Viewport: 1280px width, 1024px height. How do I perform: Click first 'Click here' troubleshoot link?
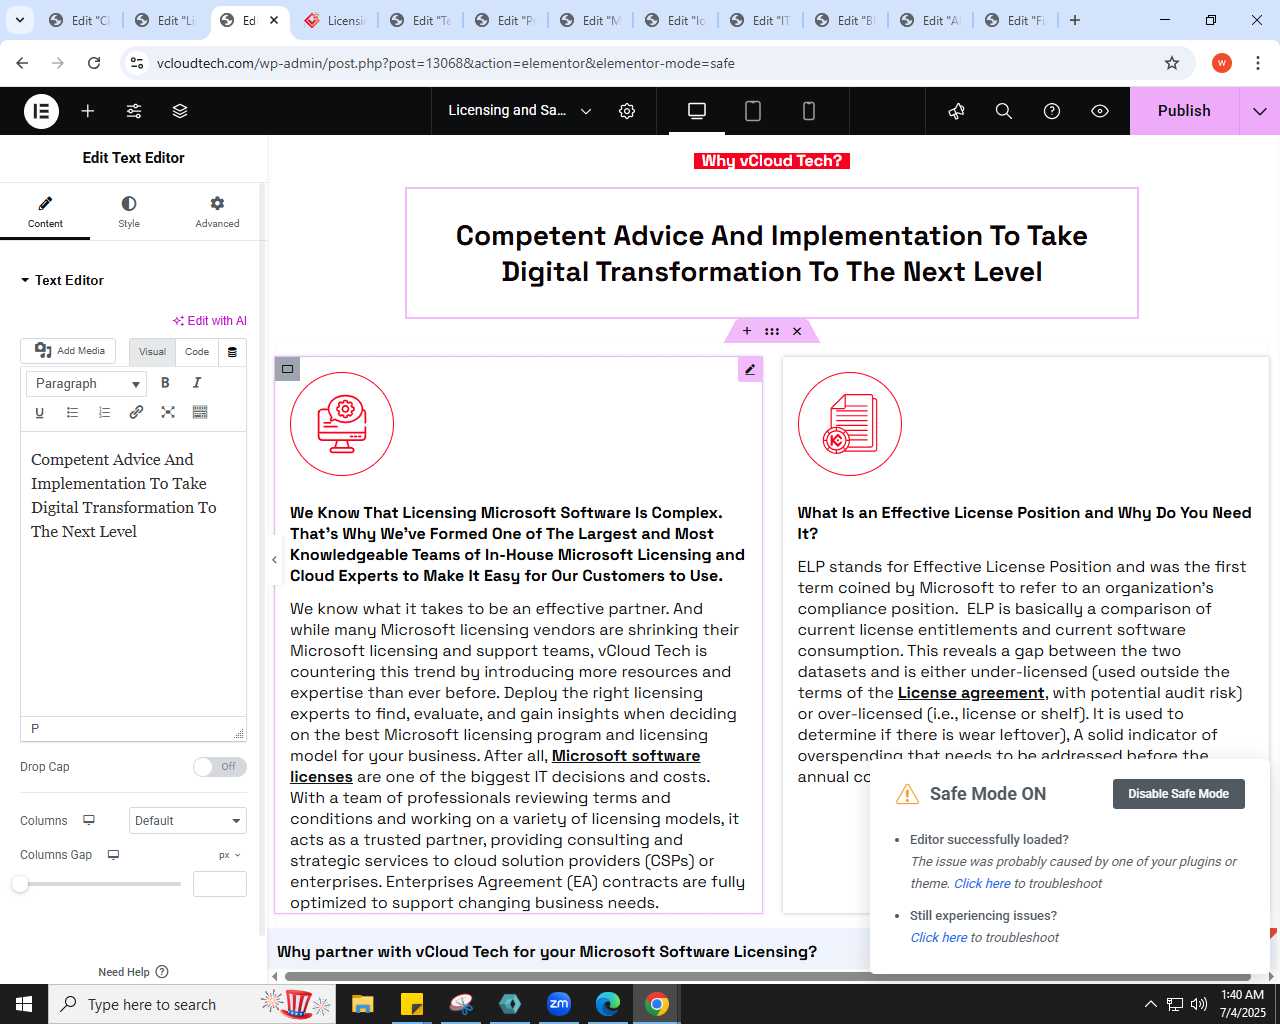coord(982,883)
